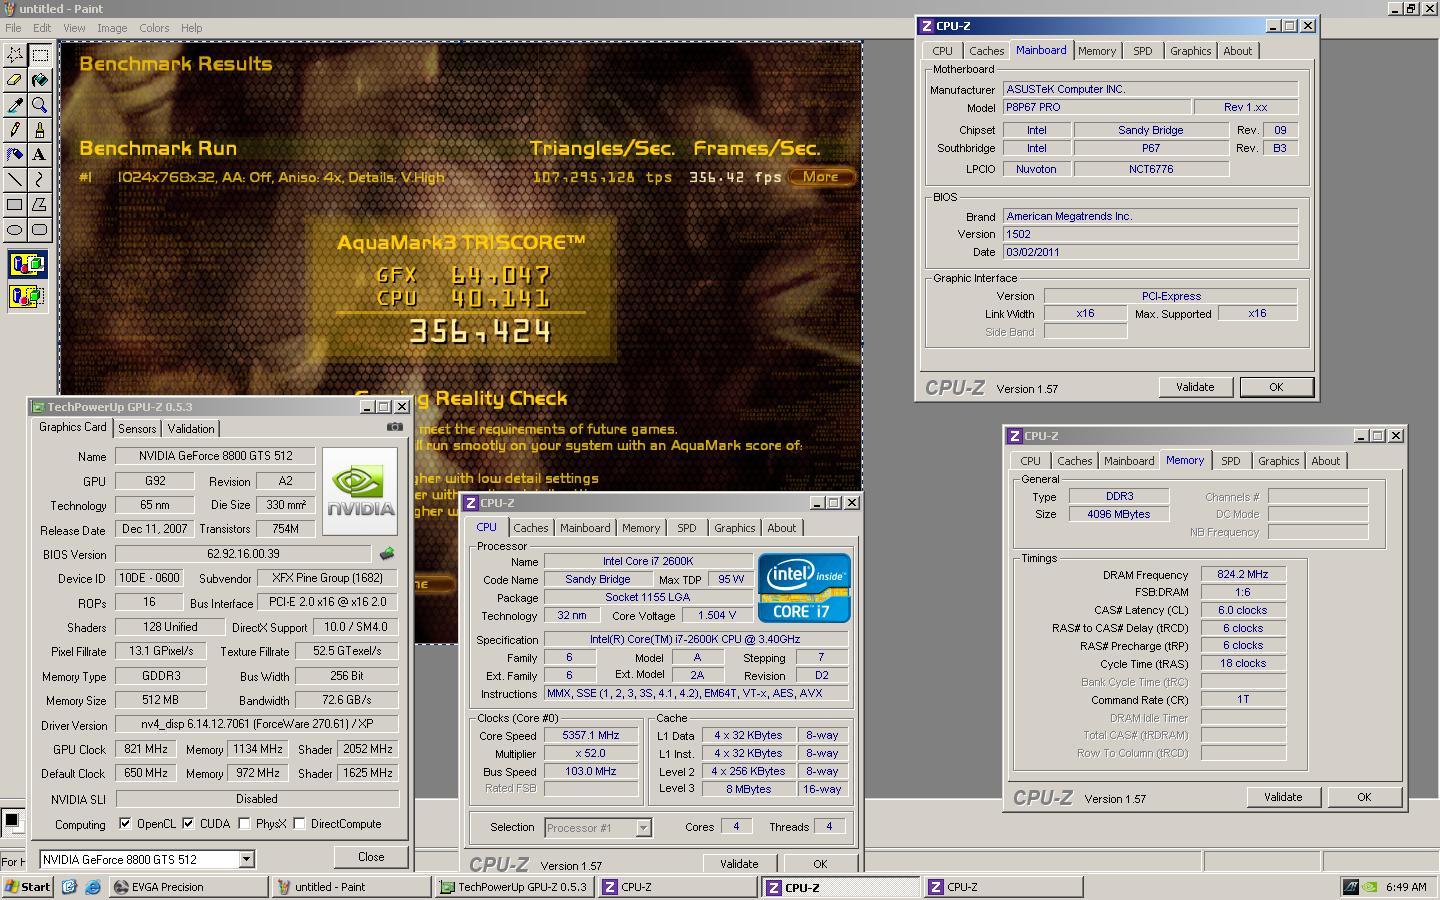Screen dimensions: 1440x900
Task: Switch to the Sensors tab in GPU-Z
Action: [x=137, y=428]
